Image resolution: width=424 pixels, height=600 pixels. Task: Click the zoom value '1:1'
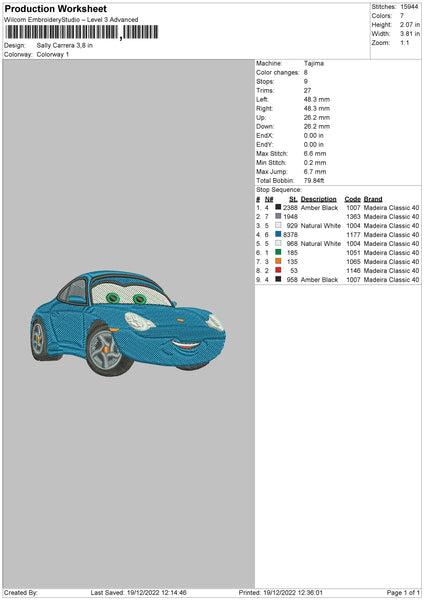pyautogui.click(x=405, y=42)
